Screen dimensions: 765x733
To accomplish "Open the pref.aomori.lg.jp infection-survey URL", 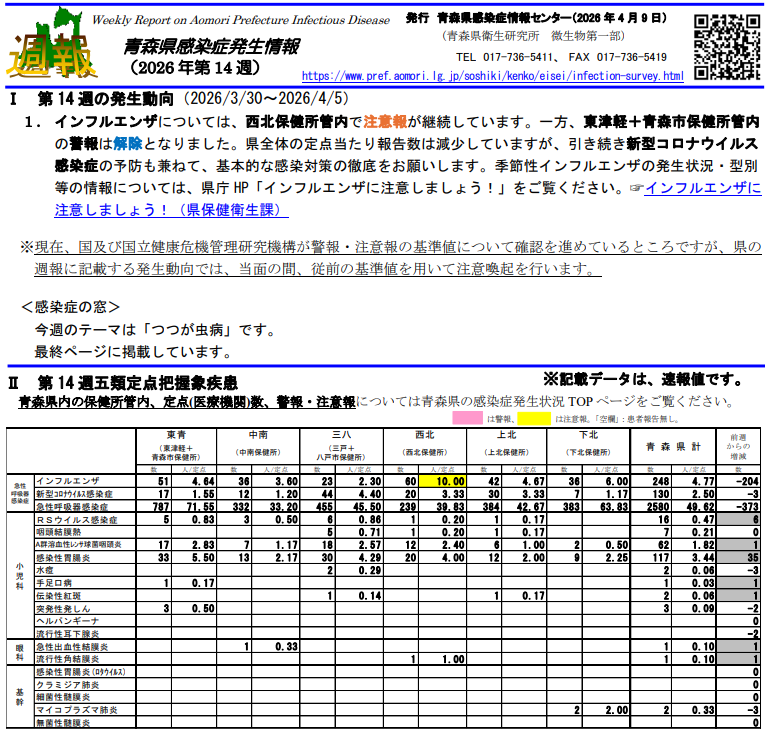I will (492, 75).
